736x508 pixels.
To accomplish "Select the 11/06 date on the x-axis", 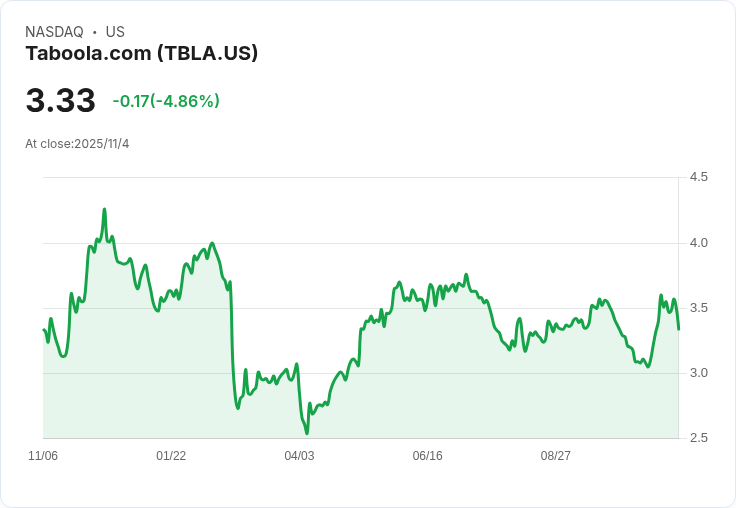I will coord(43,456).
